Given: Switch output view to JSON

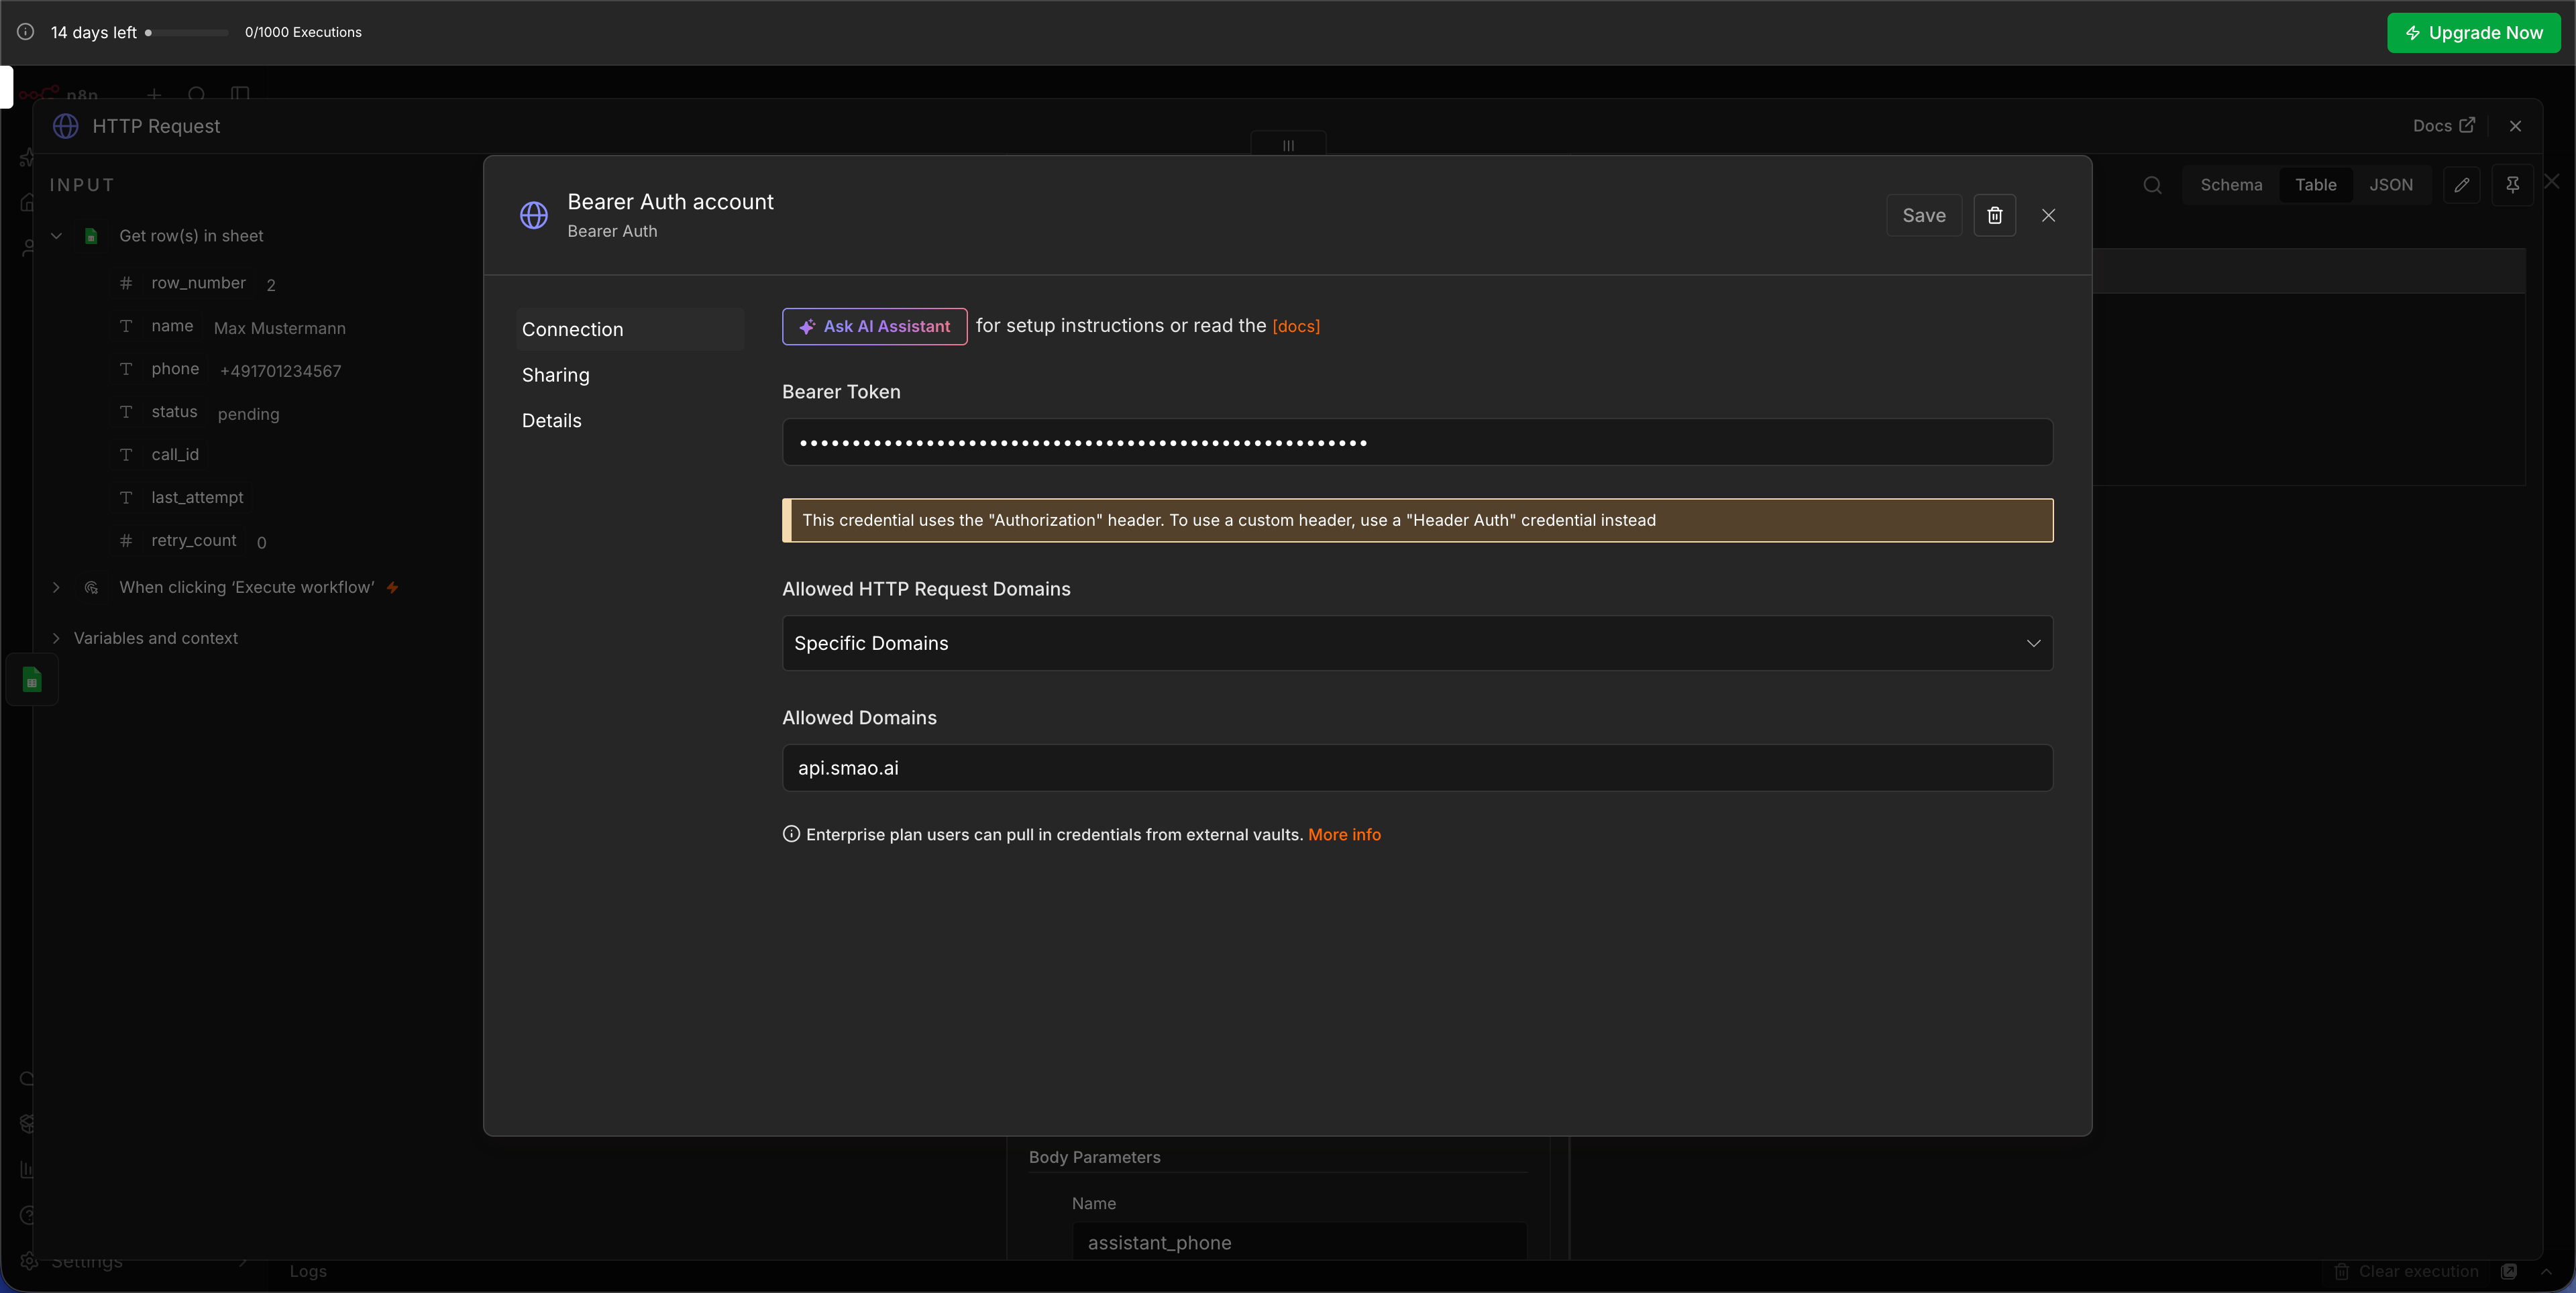Looking at the screenshot, I should [2390, 185].
